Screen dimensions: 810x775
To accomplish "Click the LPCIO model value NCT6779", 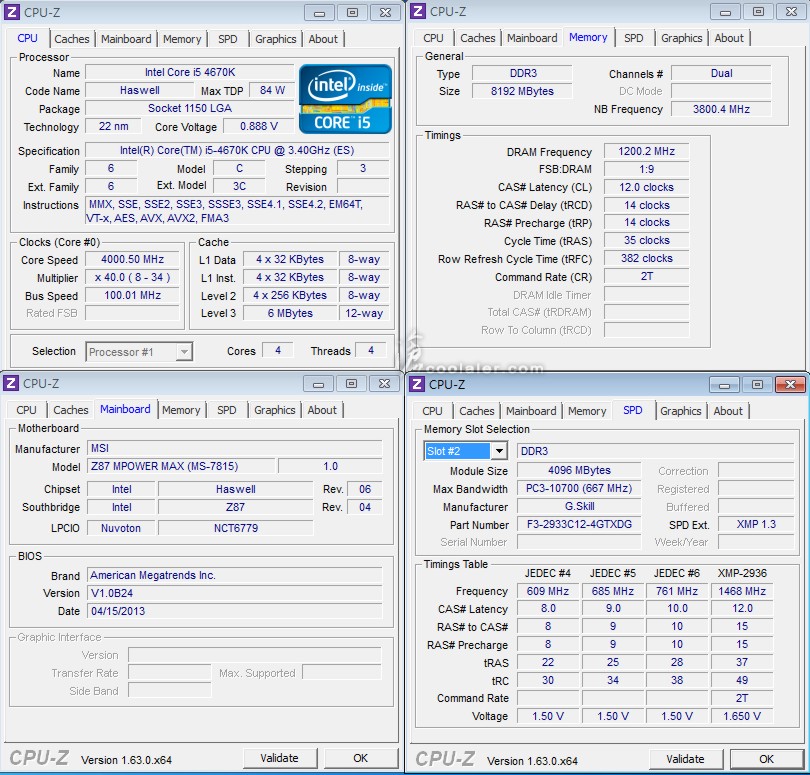I will click(236, 528).
